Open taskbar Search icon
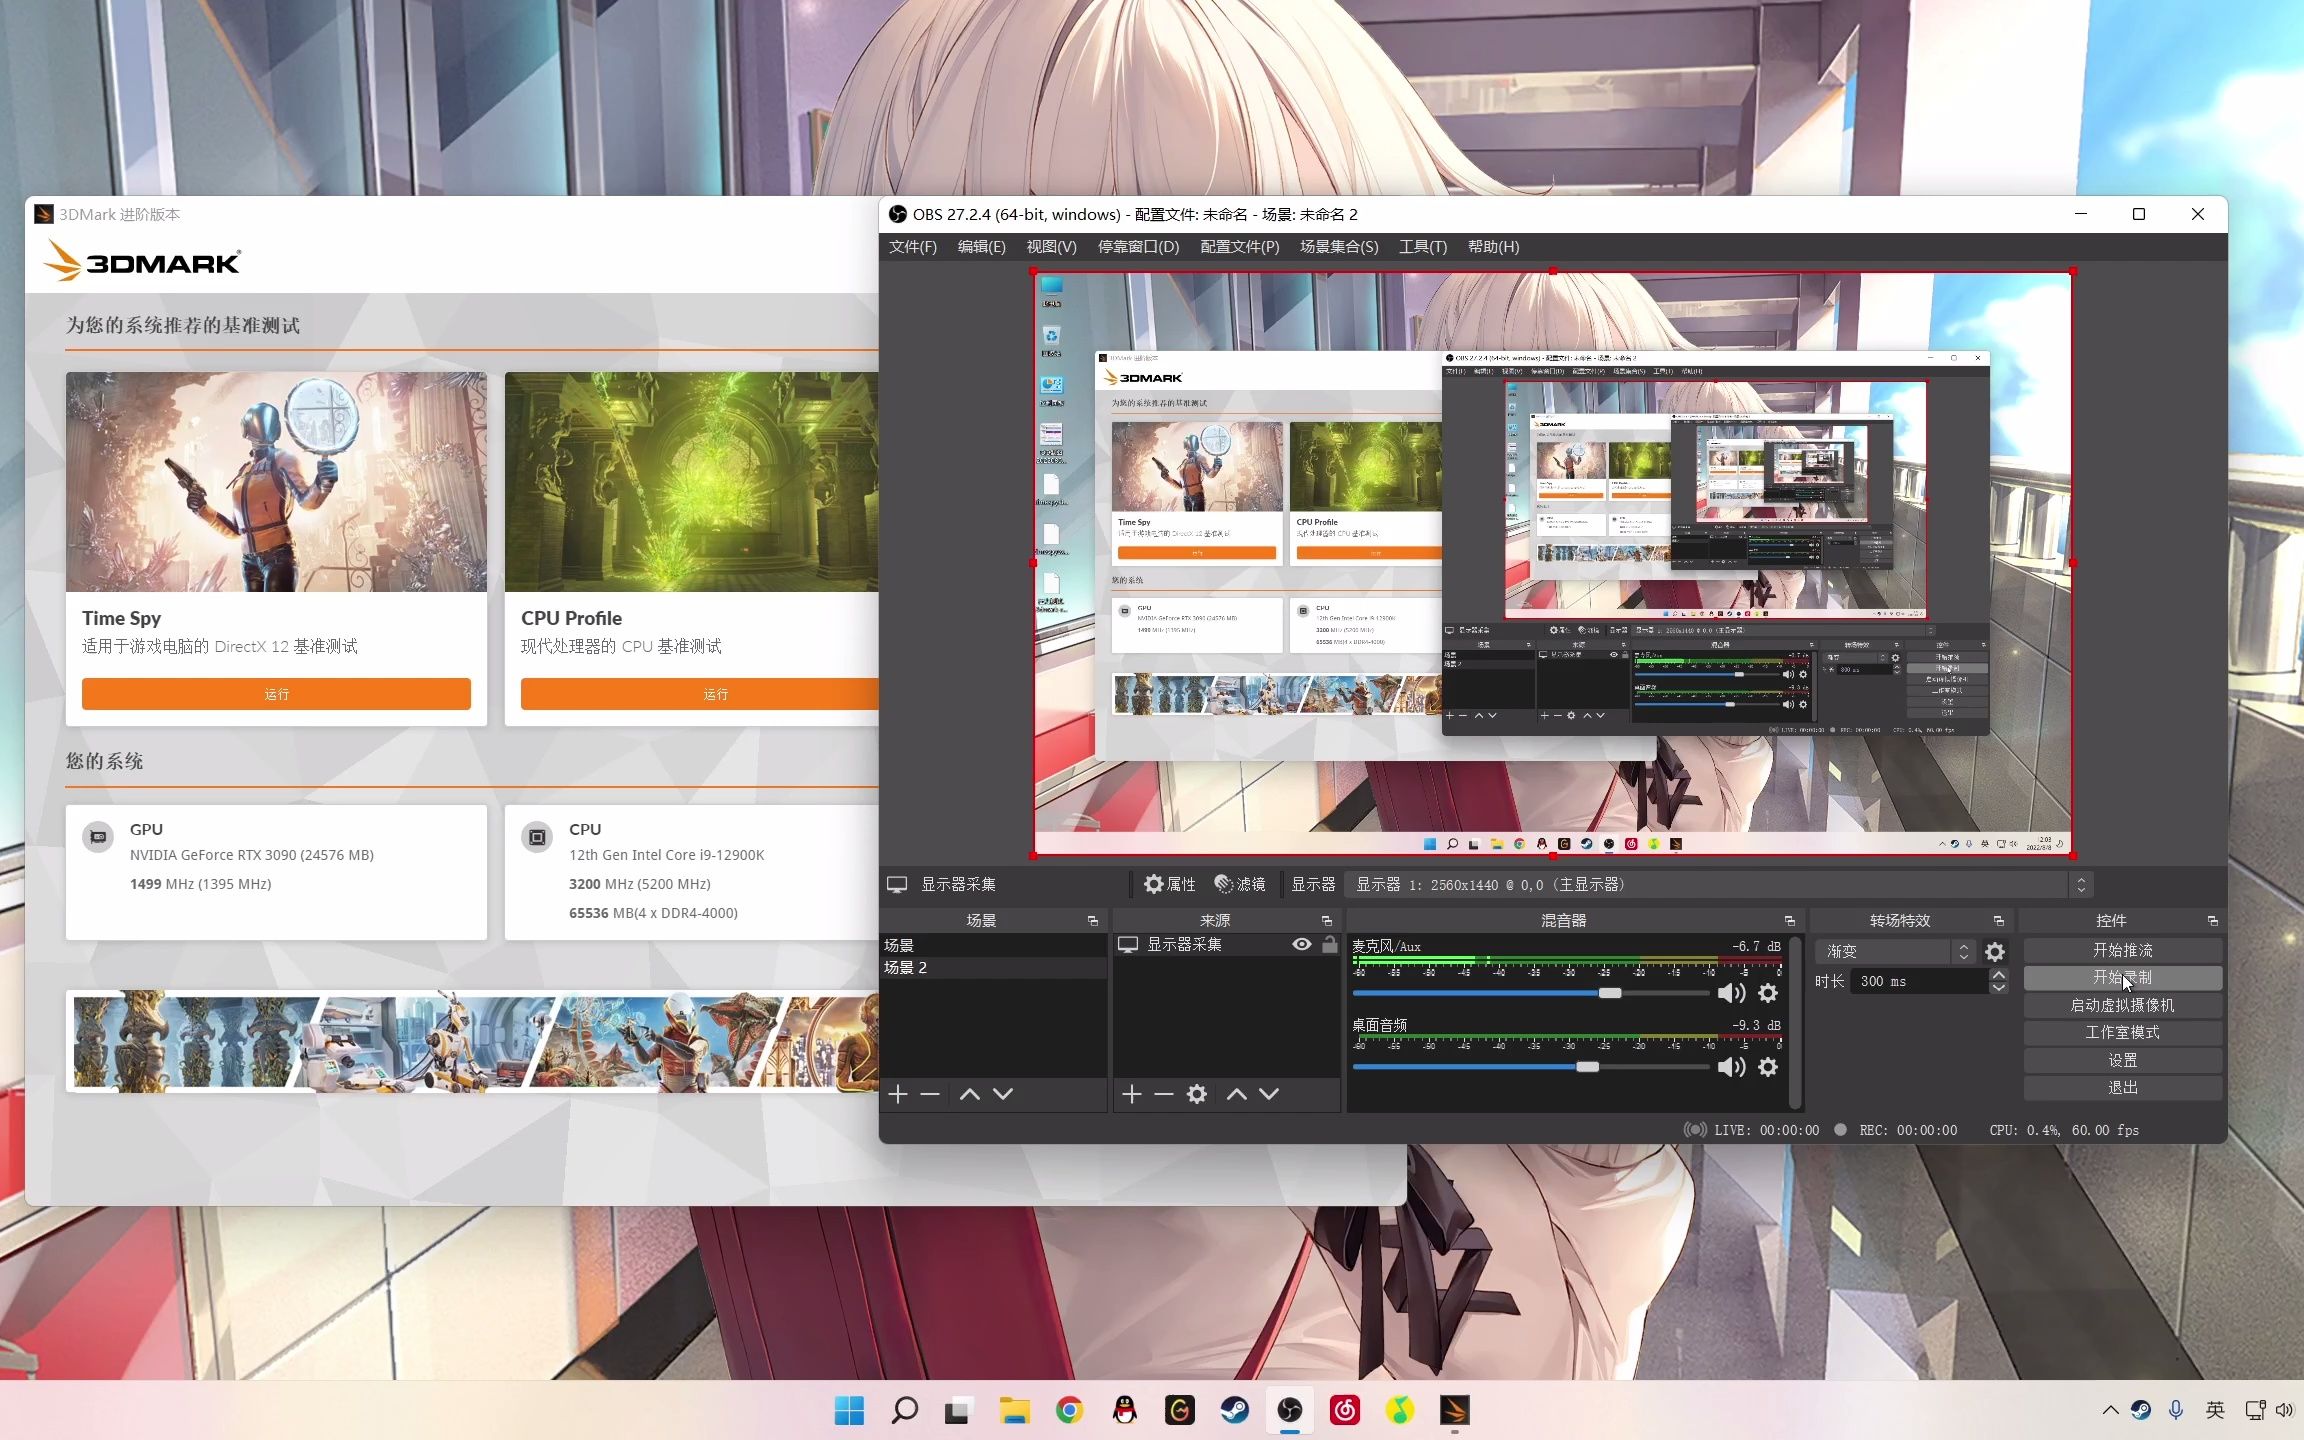Image resolution: width=2304 pixels, height=1440 pixels. pyautogui.click(x=904, y=1410)
